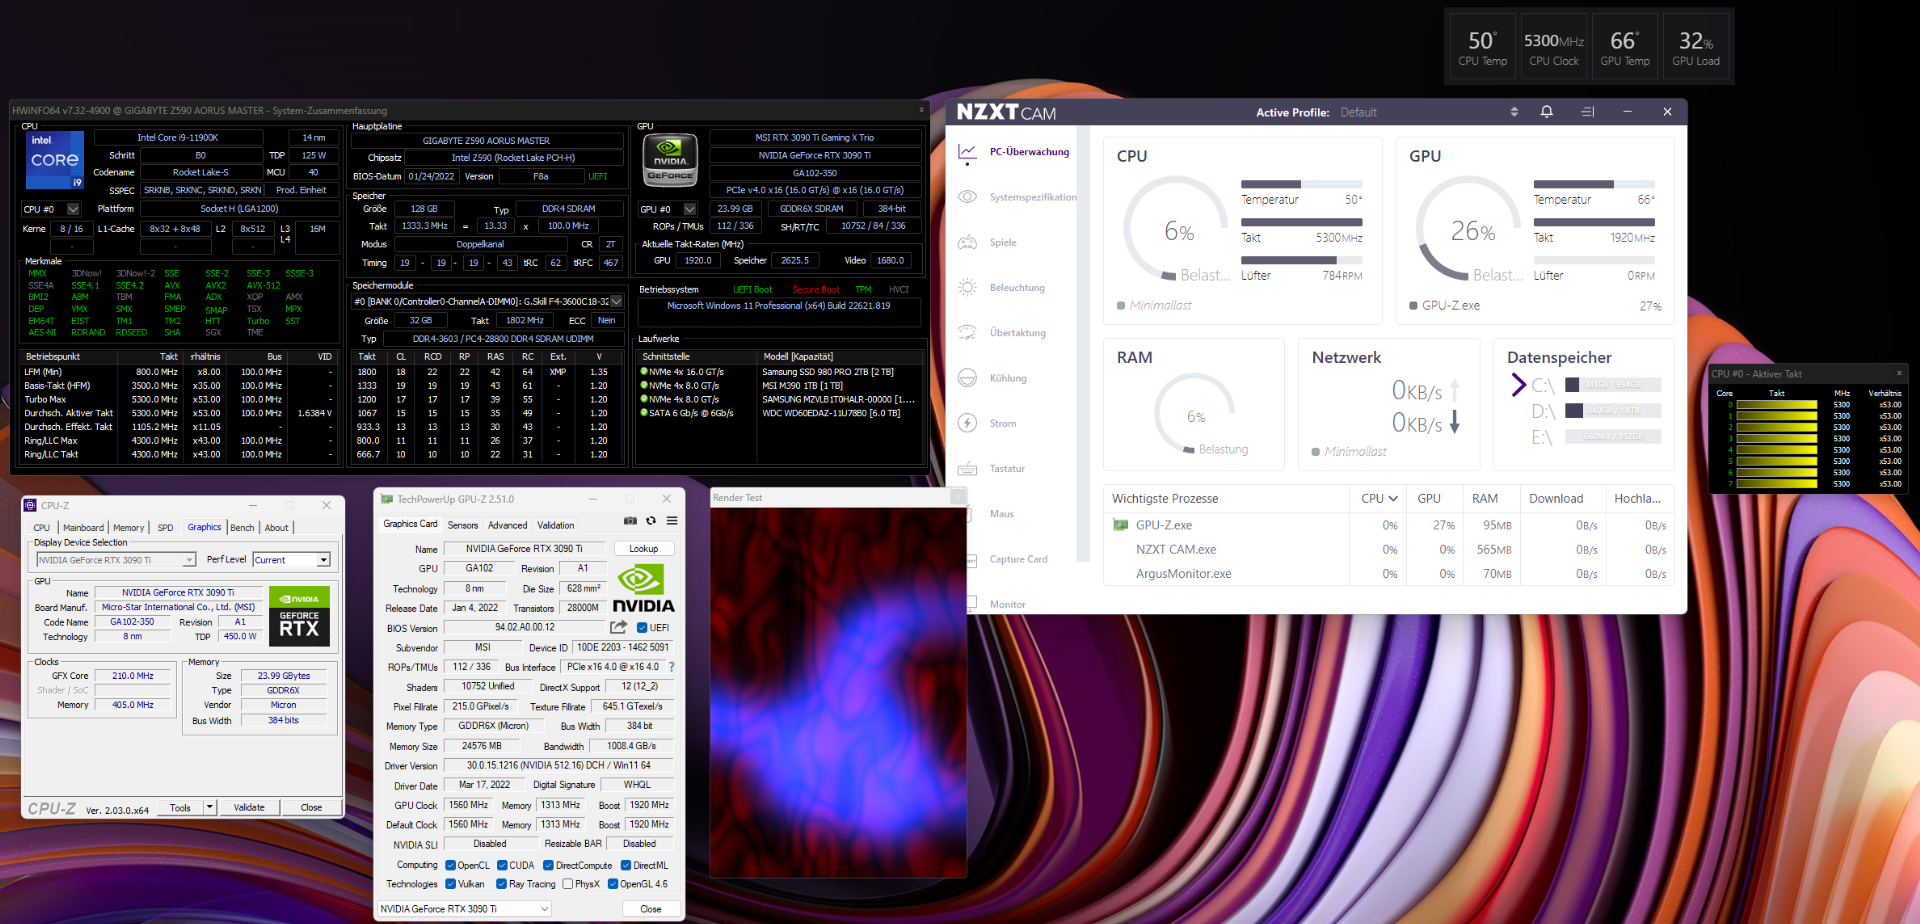1920x924 pixels.
Task: Open CPU #0 selector dropdown in HWiNFO
Action: (x=73, y=209)
